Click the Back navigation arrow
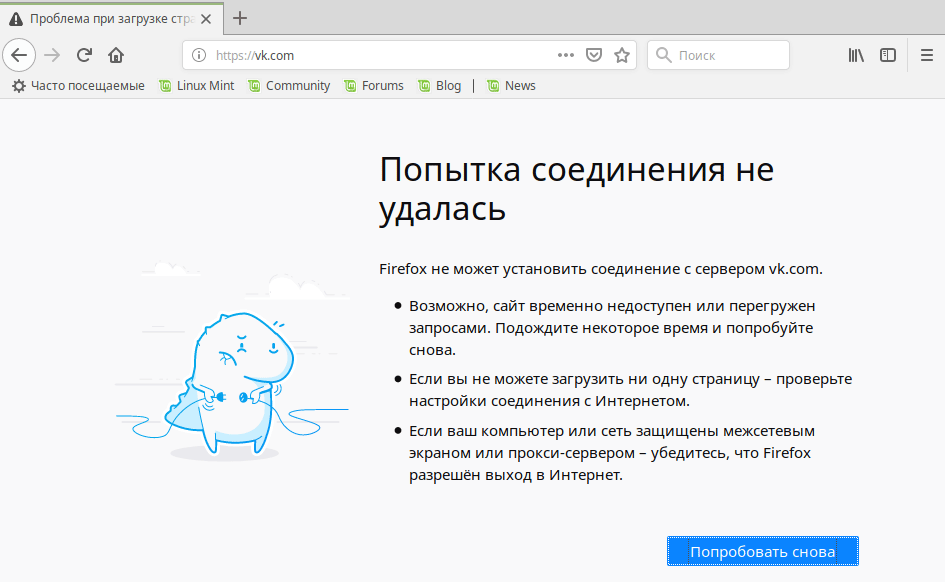This screenshot has width=945, height=582. (x=19, y=55)
